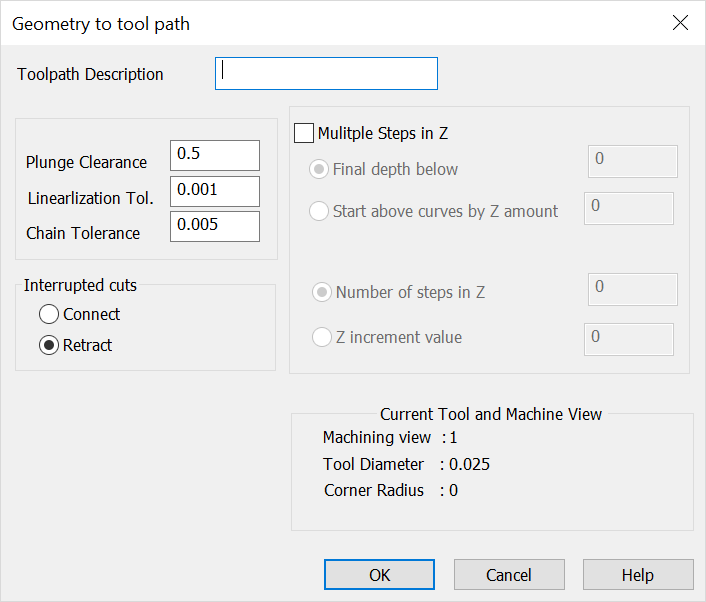Click the Start above curves value field

point(629,208)
